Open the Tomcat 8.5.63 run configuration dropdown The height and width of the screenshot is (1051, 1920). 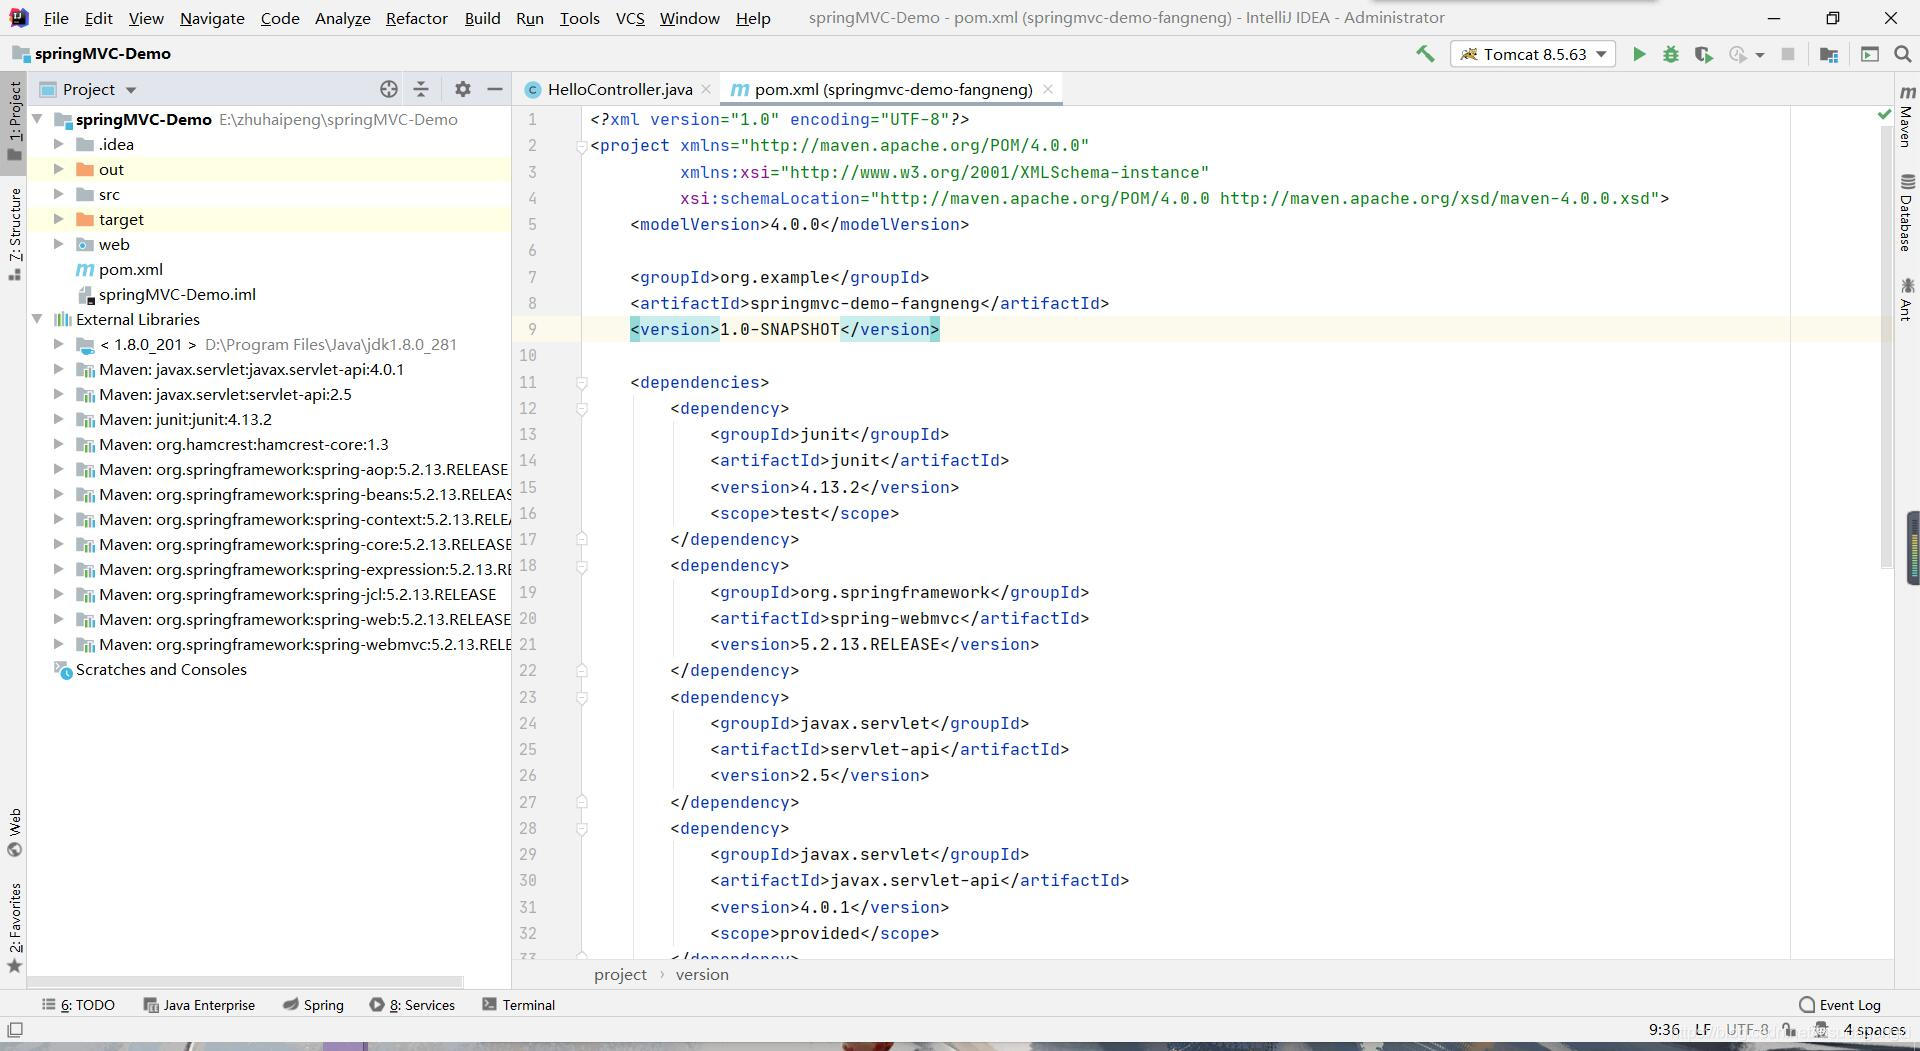[1532, 55]
